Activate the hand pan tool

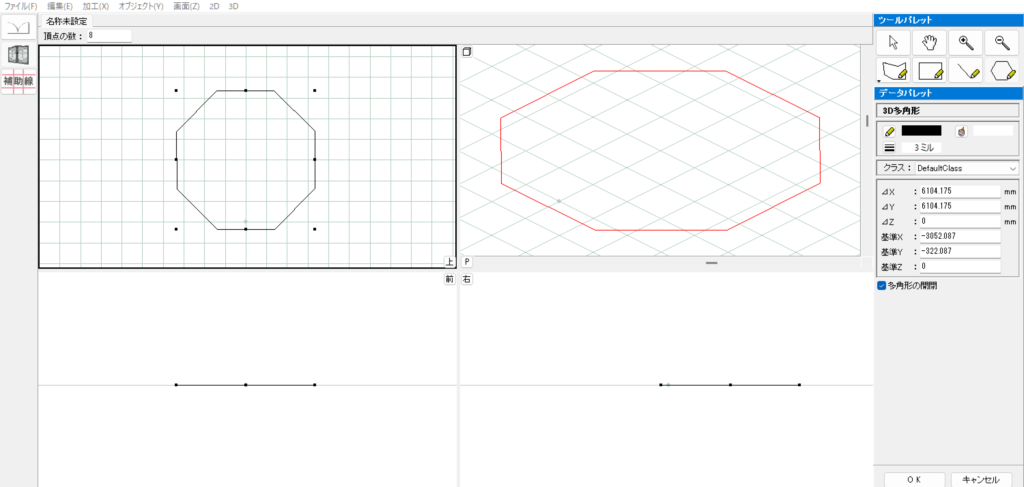pyautogui.click(x=929, y=41)
